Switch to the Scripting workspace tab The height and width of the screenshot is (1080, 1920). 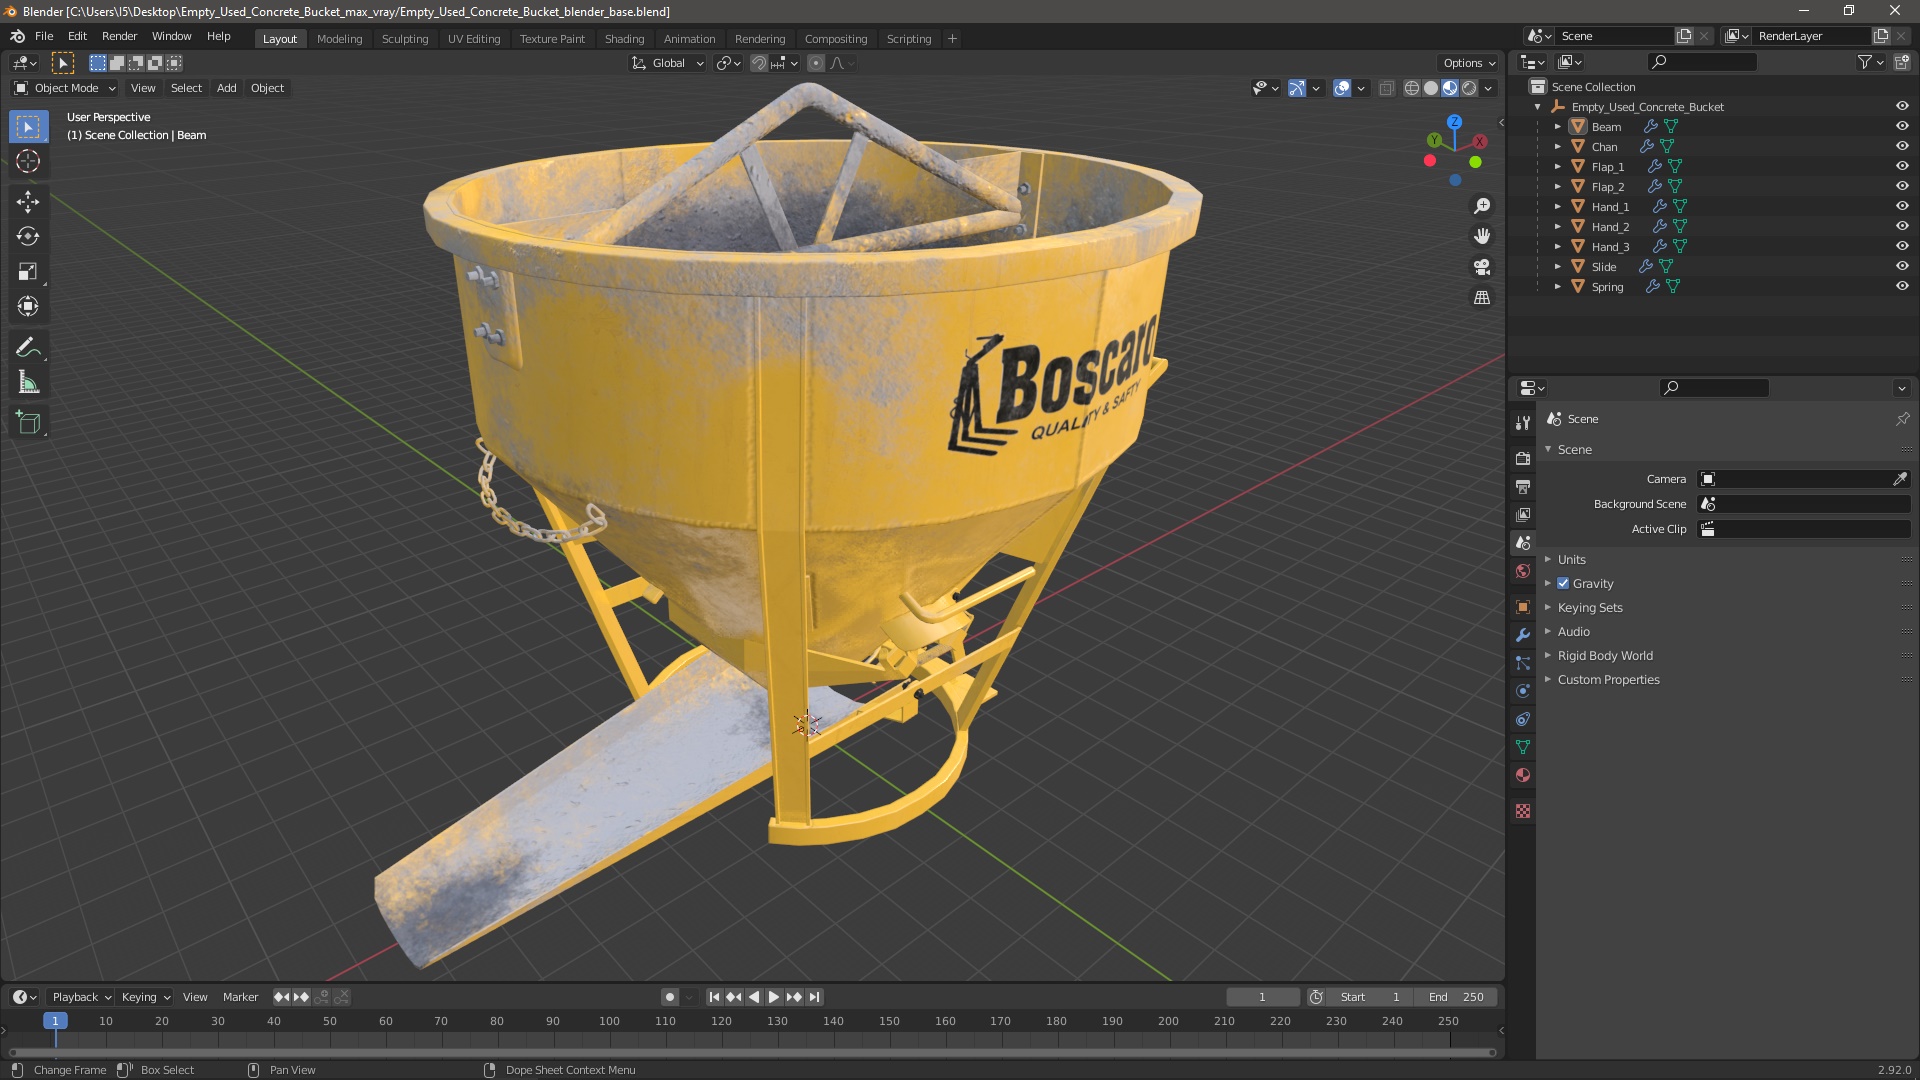point(909,39)
